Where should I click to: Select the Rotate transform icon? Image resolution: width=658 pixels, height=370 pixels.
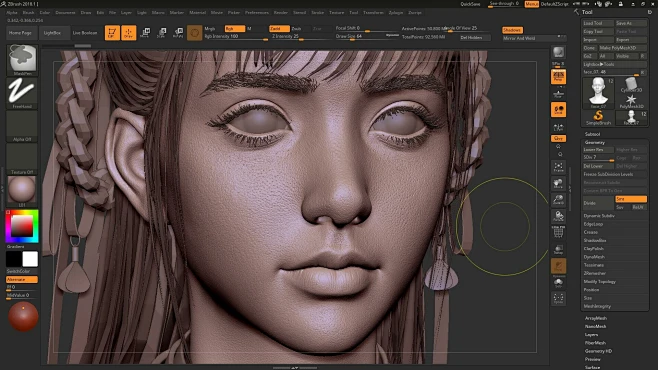[178, 33]
